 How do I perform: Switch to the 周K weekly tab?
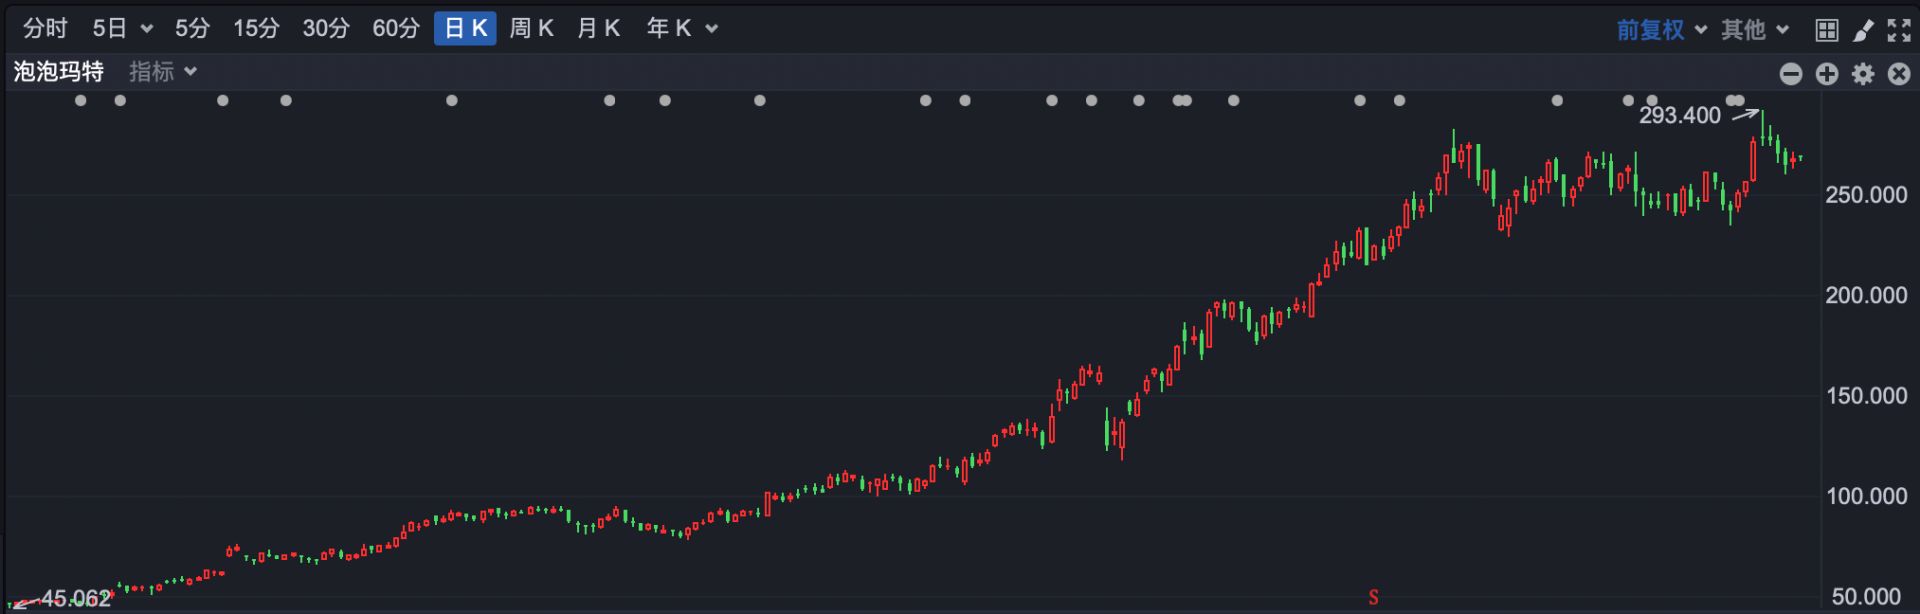coord(531,29)
